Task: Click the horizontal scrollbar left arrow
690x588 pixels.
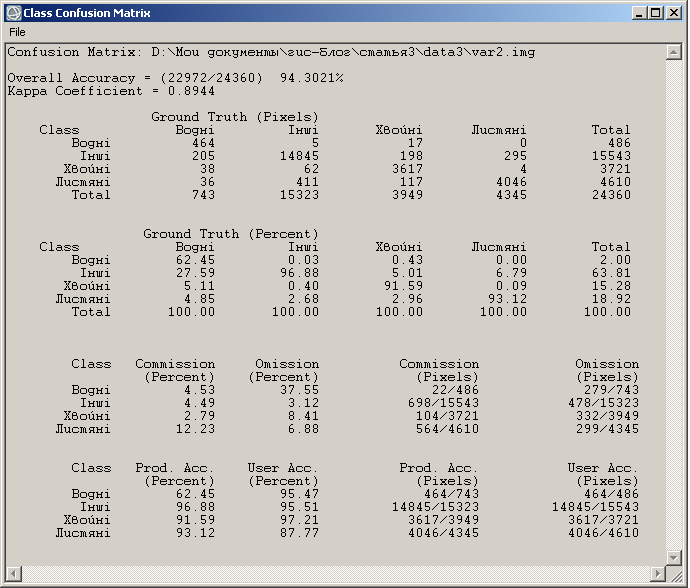Action: click(x=12, y=575)
